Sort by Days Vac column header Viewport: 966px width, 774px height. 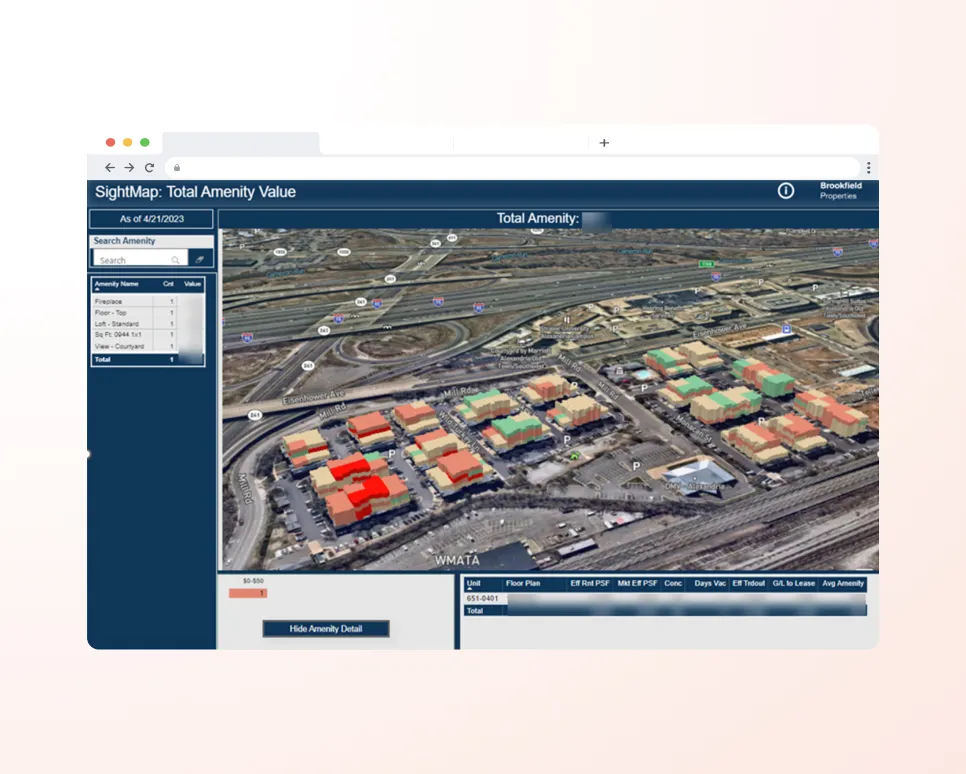710,584
